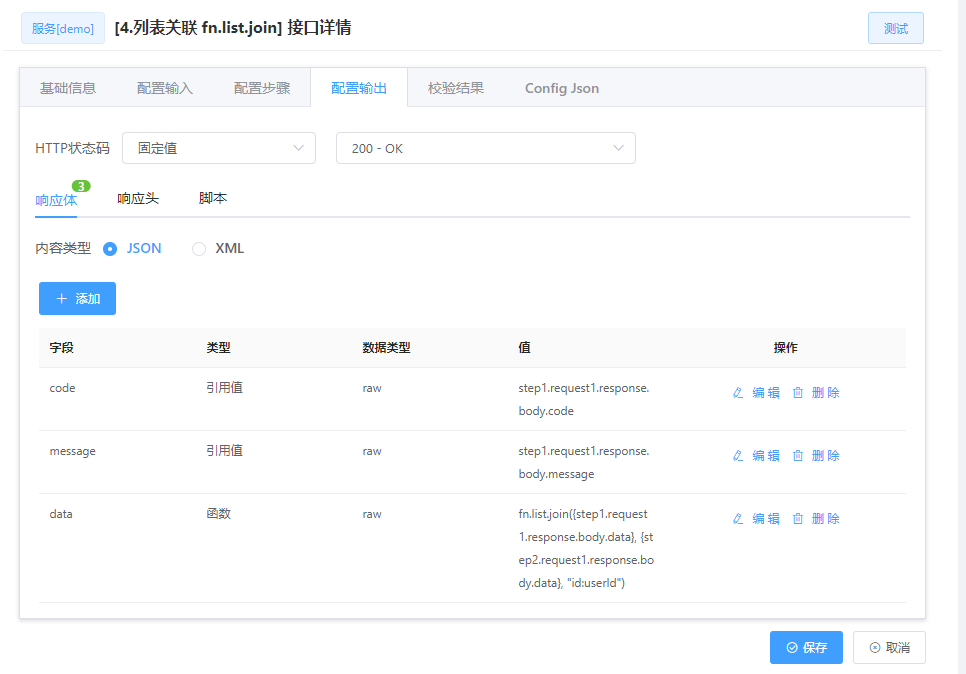Click the checkmark icon on the 保存 button

791,647
